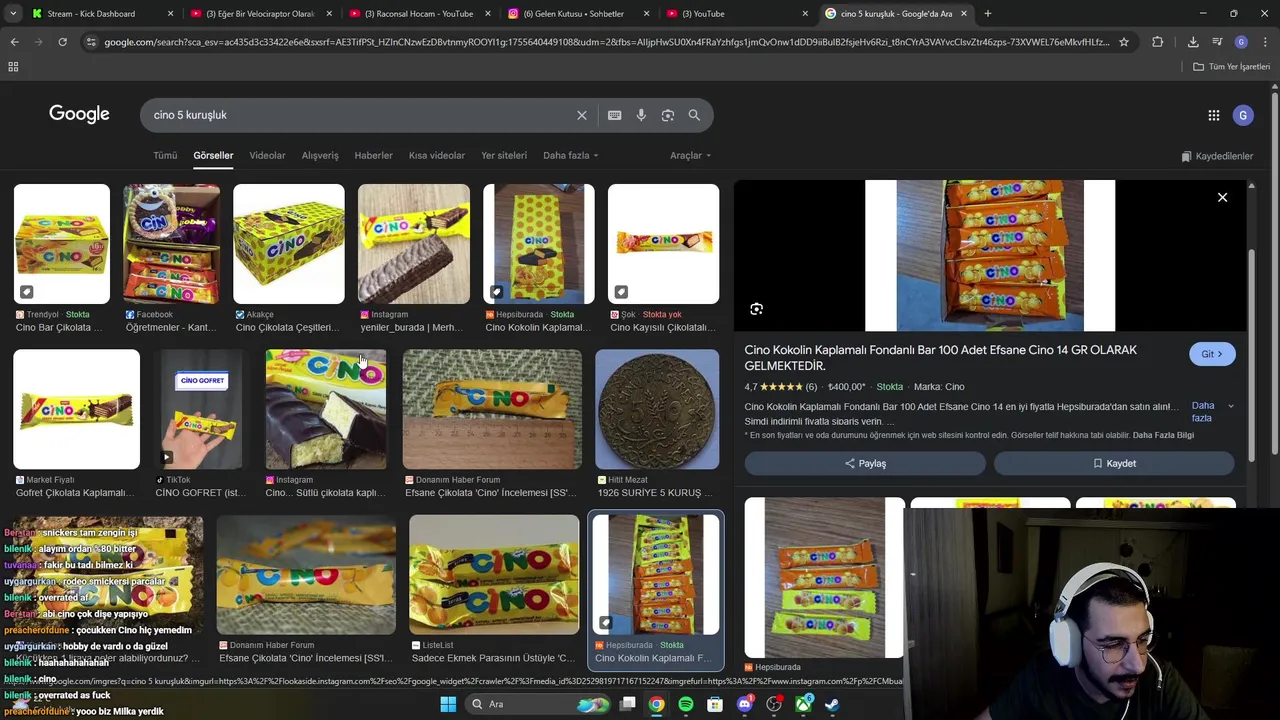Open the Akakçe Cino Çikolata Çeşitleri thumbnail
1280x720 pixels.
point(288,244)
